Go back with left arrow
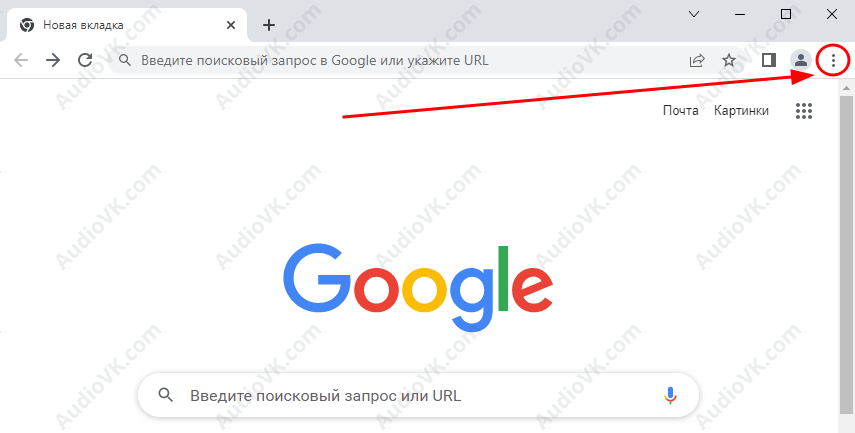The width and height of the screenshot is (855, 433). tap(21, 60)
